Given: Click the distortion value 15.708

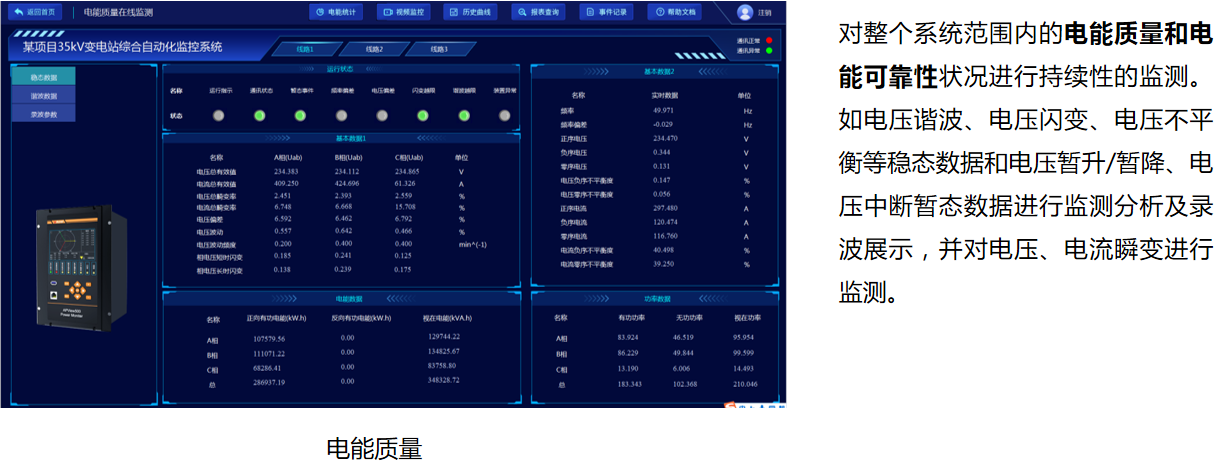Looking at the screenshot, I should pyautogui.click(x=405, y=207).
